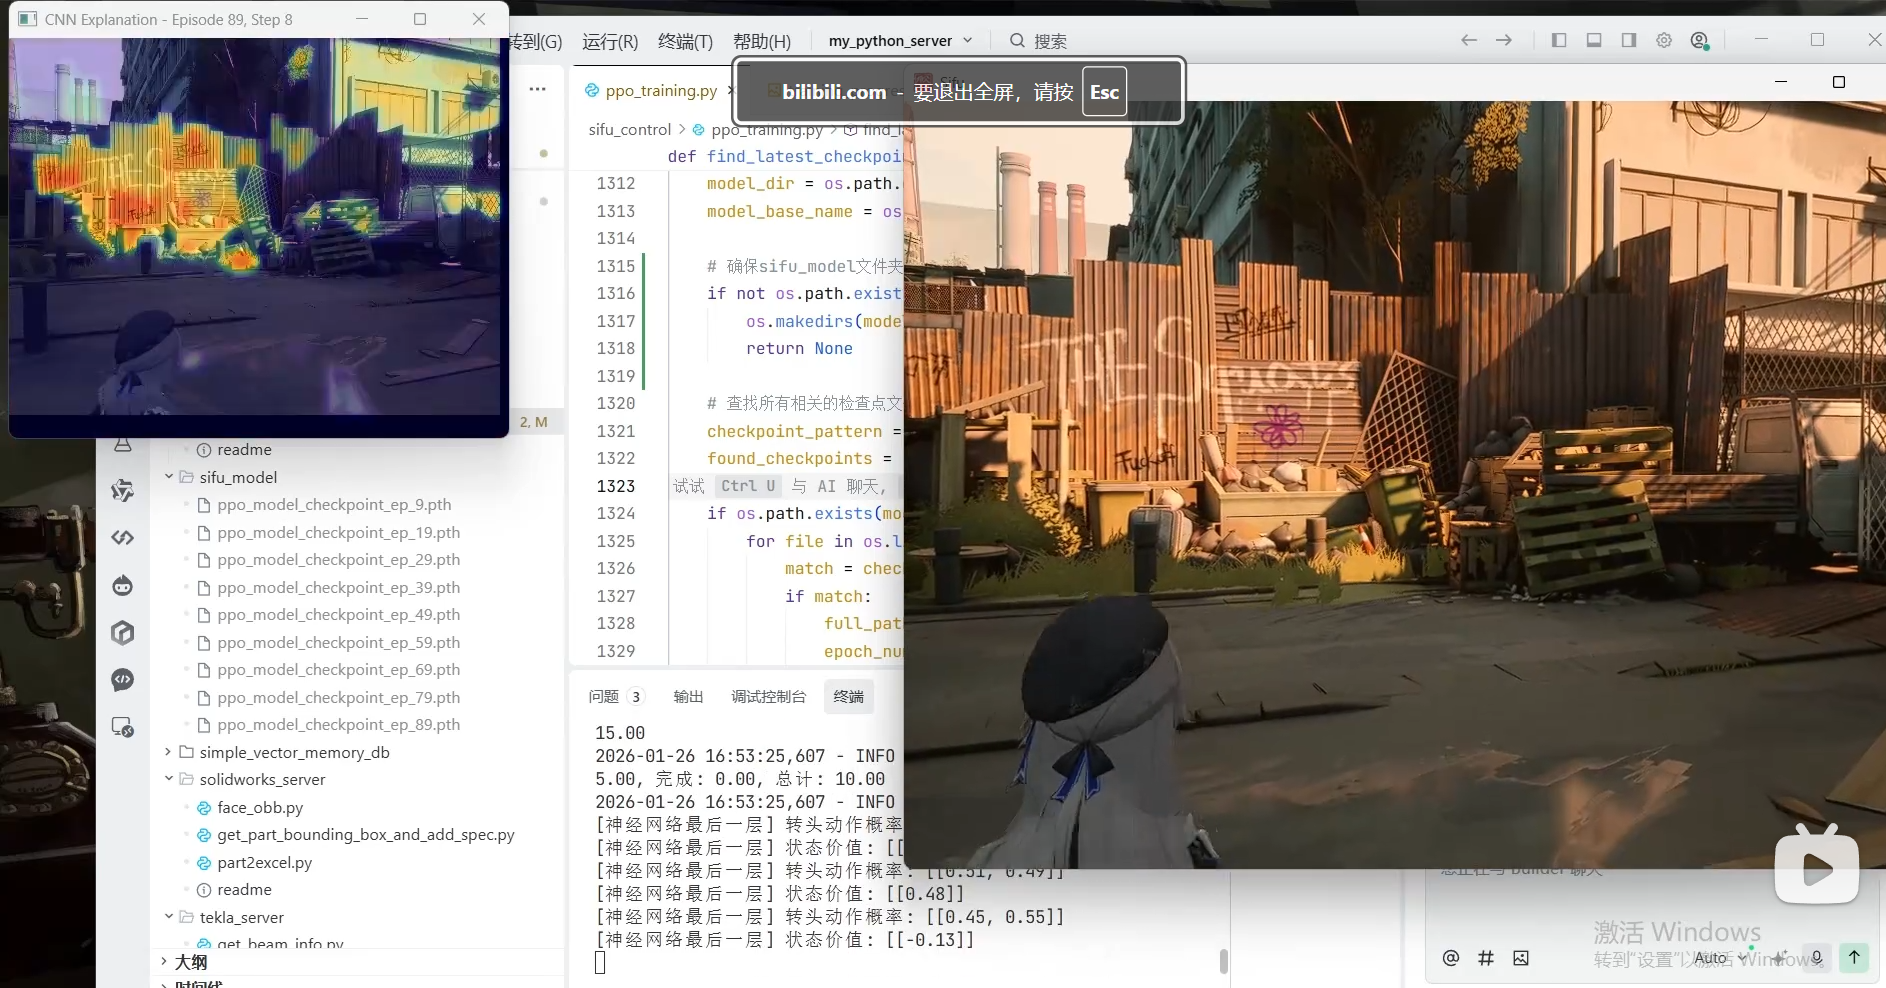Open part2excel.py file
This screenshot has width=1886, height=988.
tap(264, 863)
